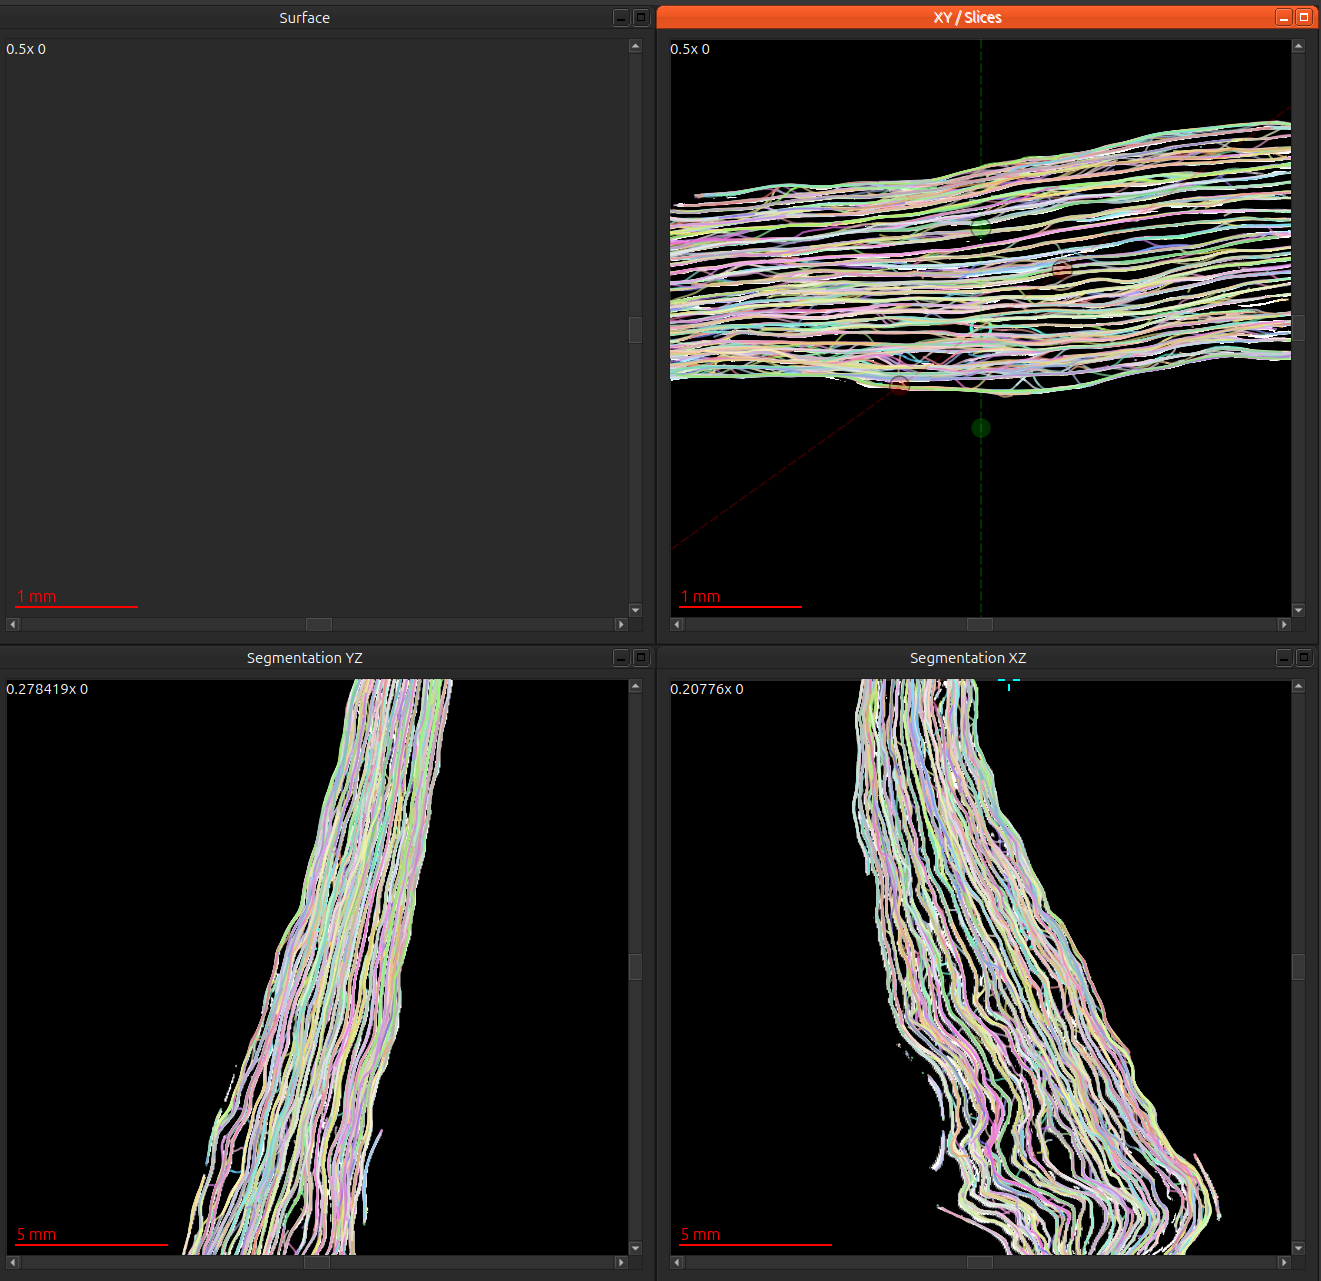Maximize the Segmentation YZ panel

[641, 658]
